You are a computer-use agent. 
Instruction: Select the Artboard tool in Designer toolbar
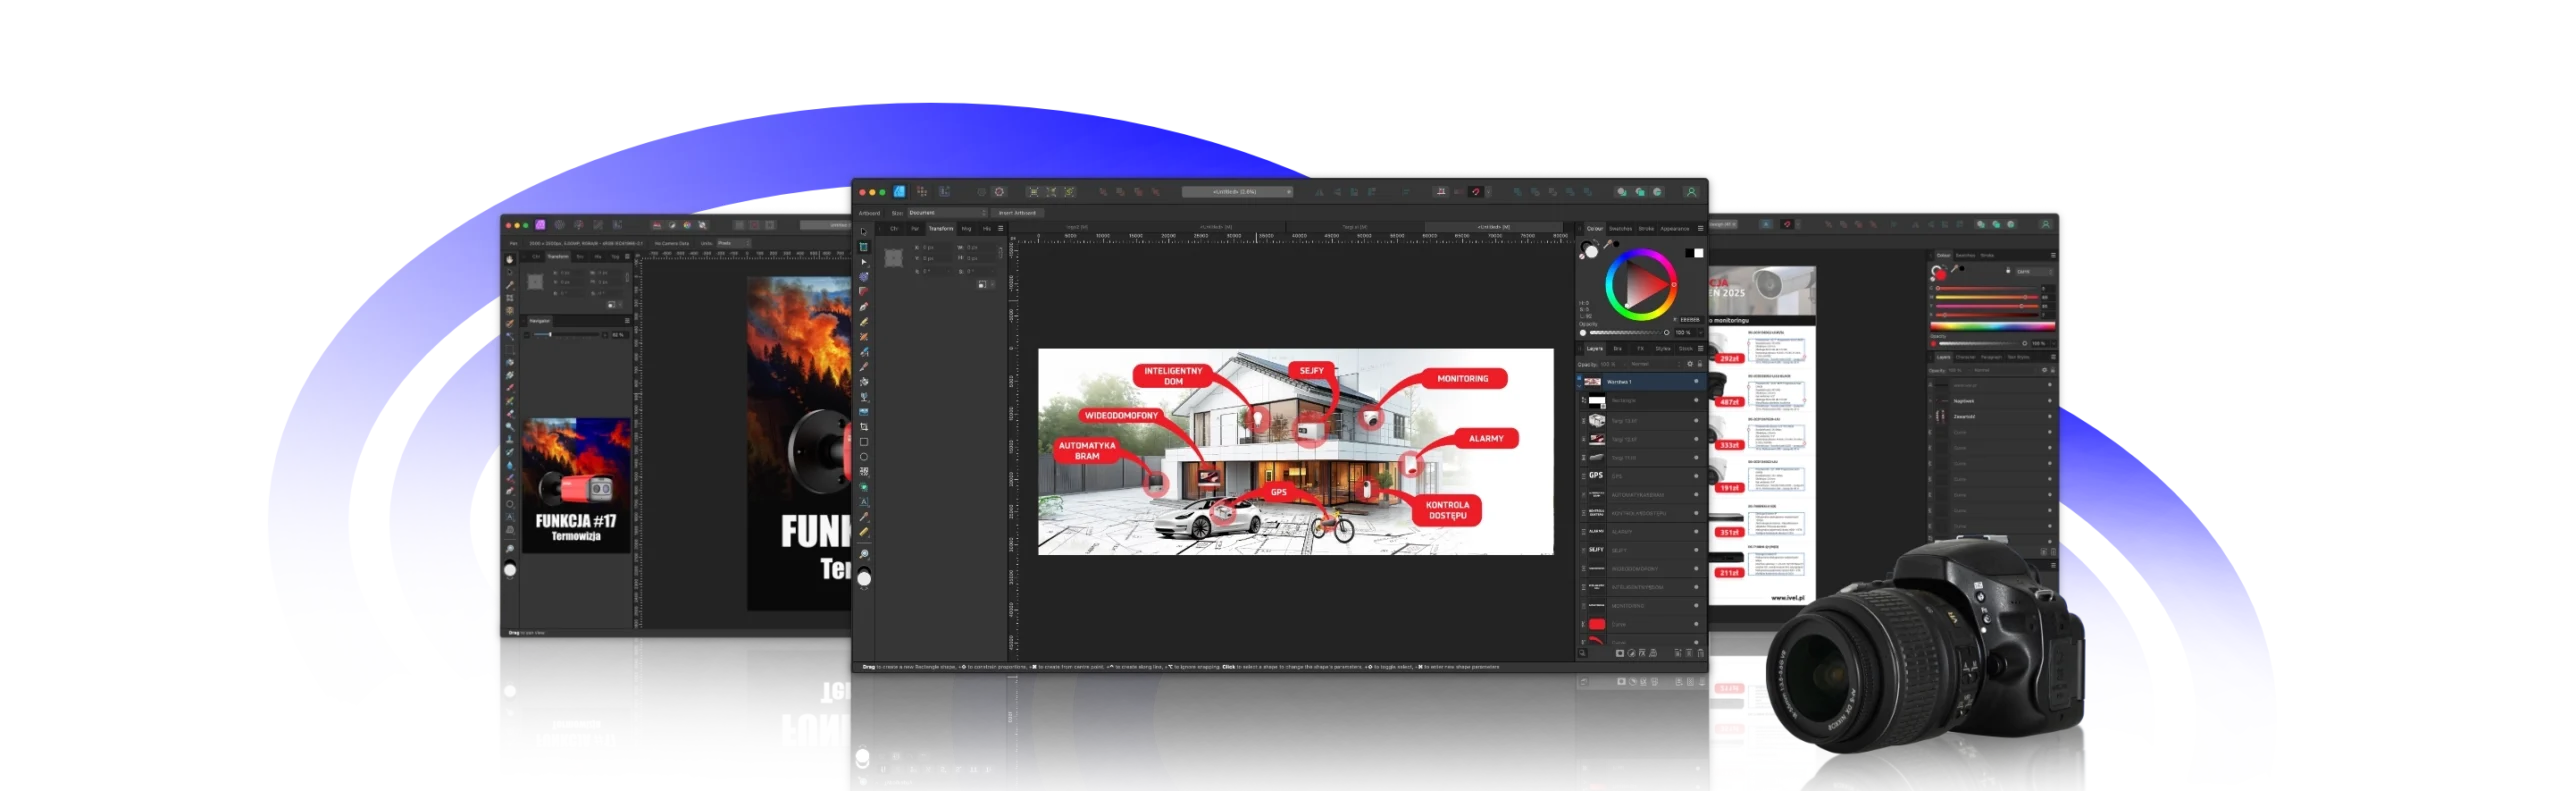[x=864, y=247]
